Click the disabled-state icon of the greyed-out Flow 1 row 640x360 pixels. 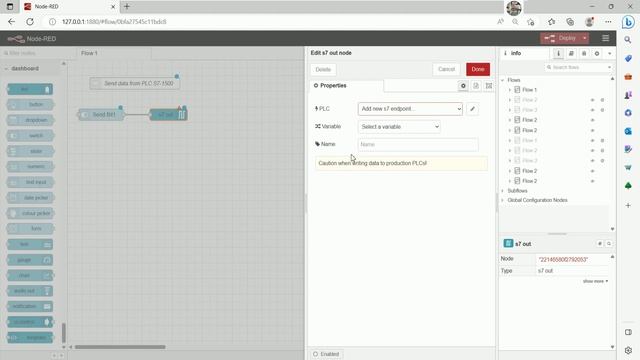602,140
